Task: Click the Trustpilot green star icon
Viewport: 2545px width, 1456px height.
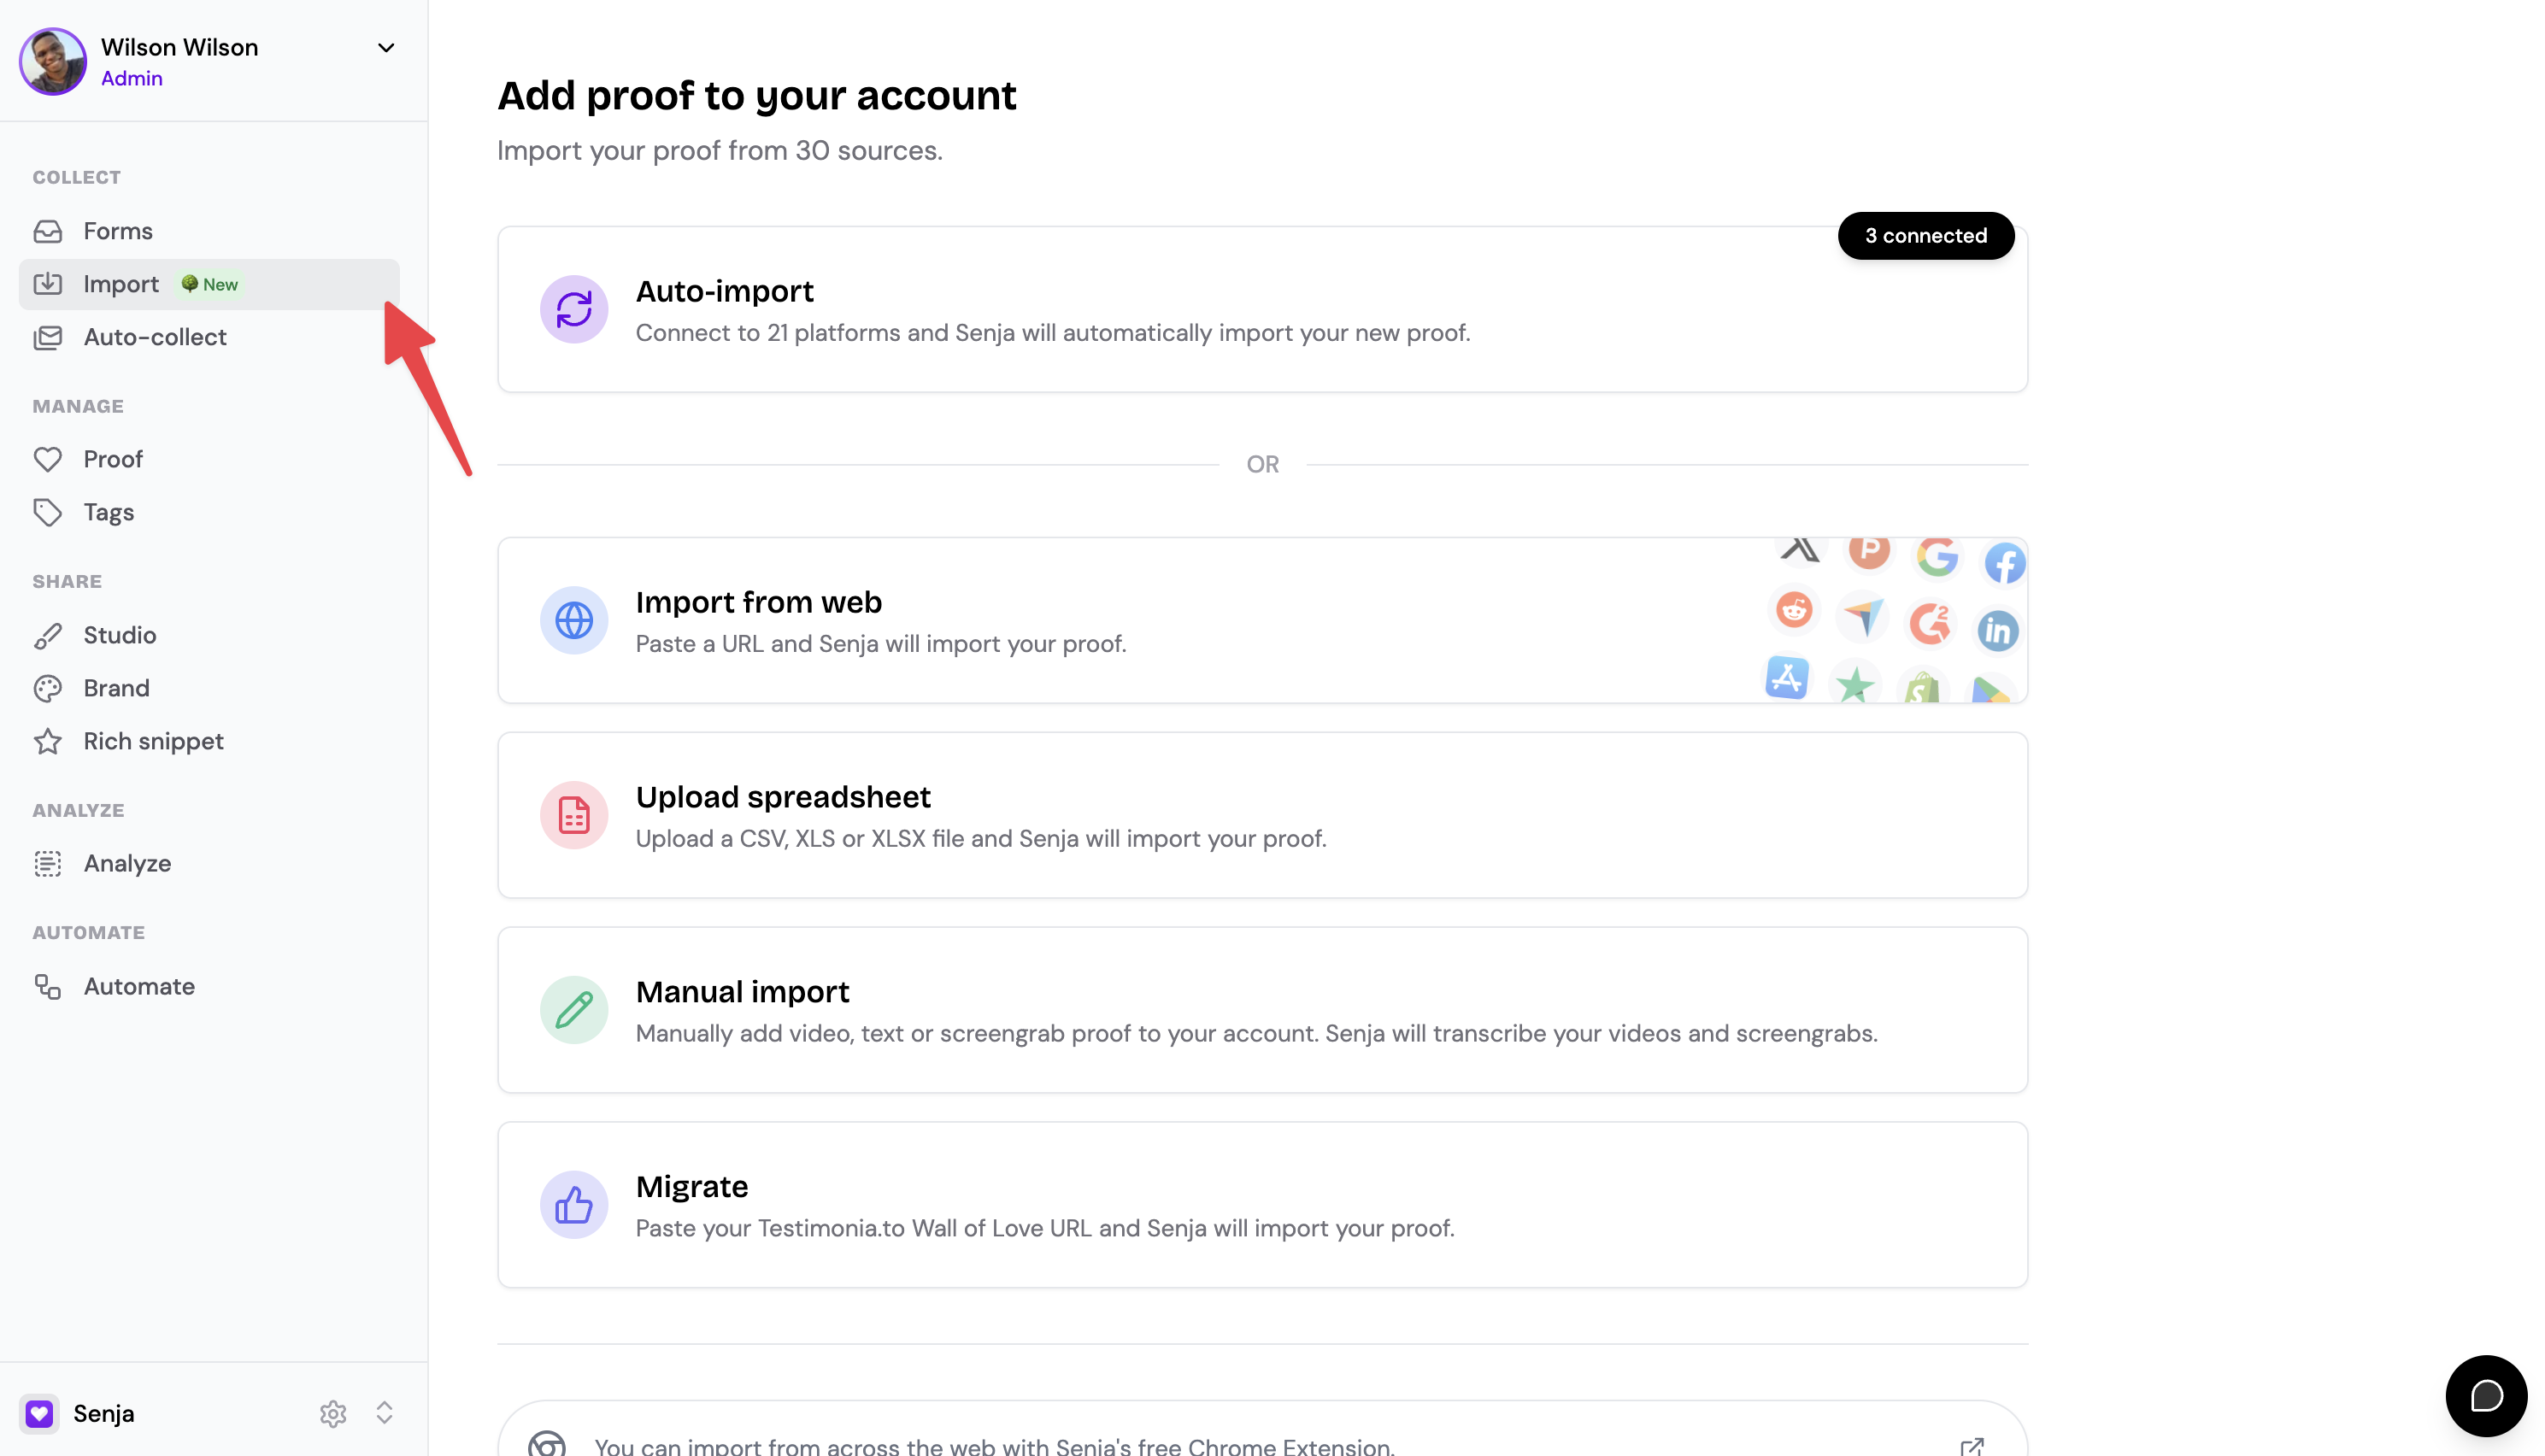Action: click(1855, 686)
